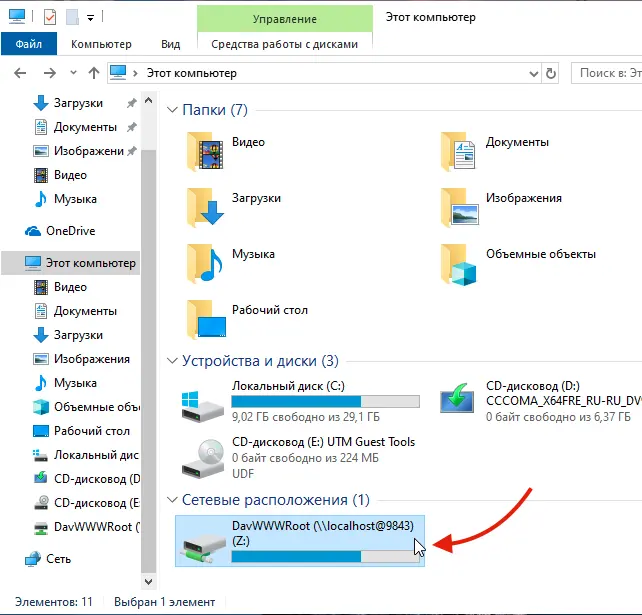Open pinned Изображения in quick access
Image resolution: width=642 pixels, height=615 pixels.
click(89, 151)
